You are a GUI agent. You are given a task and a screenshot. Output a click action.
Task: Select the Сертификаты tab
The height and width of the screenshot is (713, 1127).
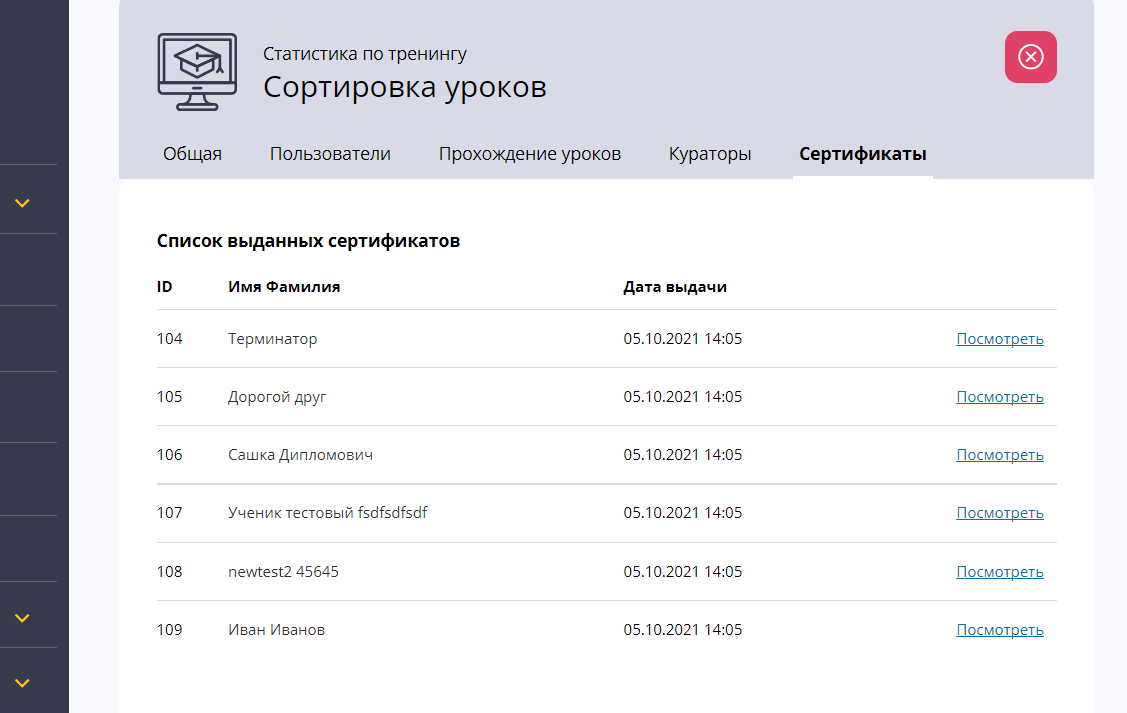[x=862, y=154]
